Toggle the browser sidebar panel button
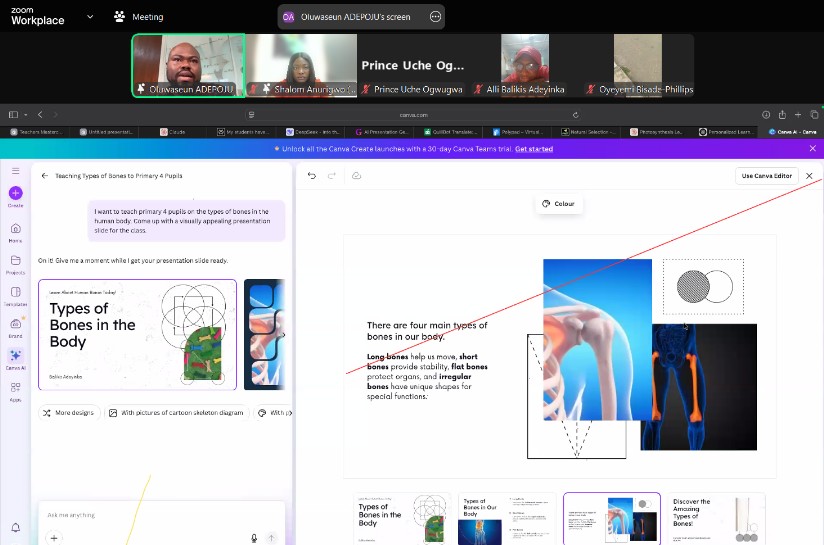Image resolution: width=824 pixels, height=545 pixels. [x=13, y=115]
